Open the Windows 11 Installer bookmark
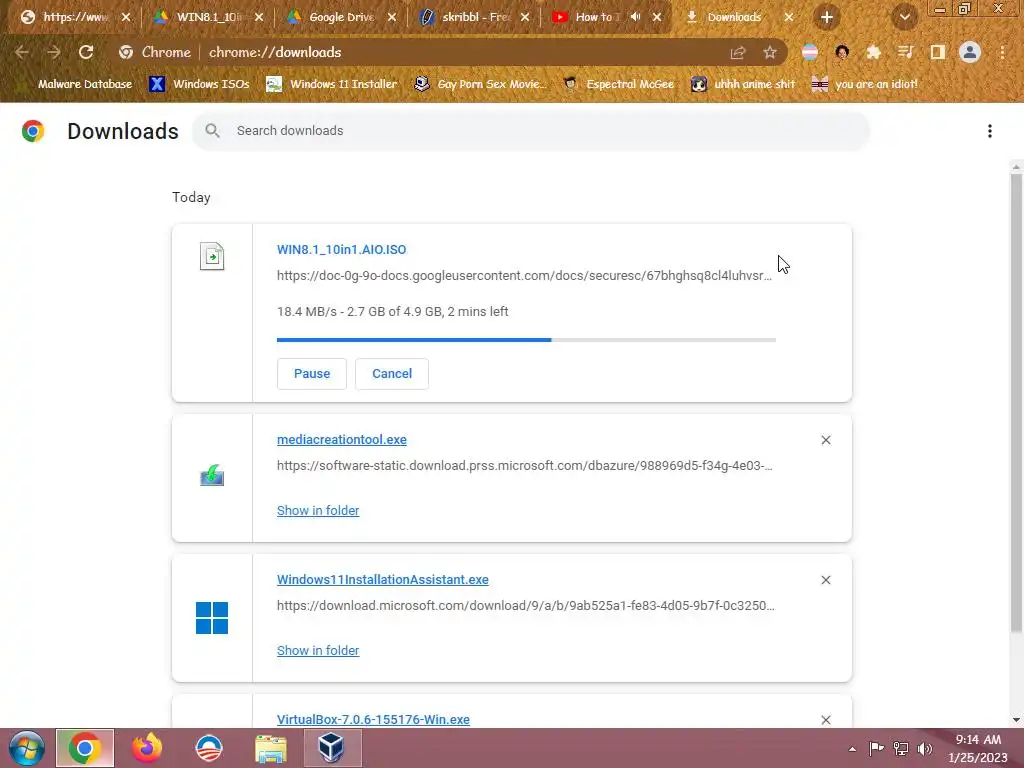 pos(332,84)
